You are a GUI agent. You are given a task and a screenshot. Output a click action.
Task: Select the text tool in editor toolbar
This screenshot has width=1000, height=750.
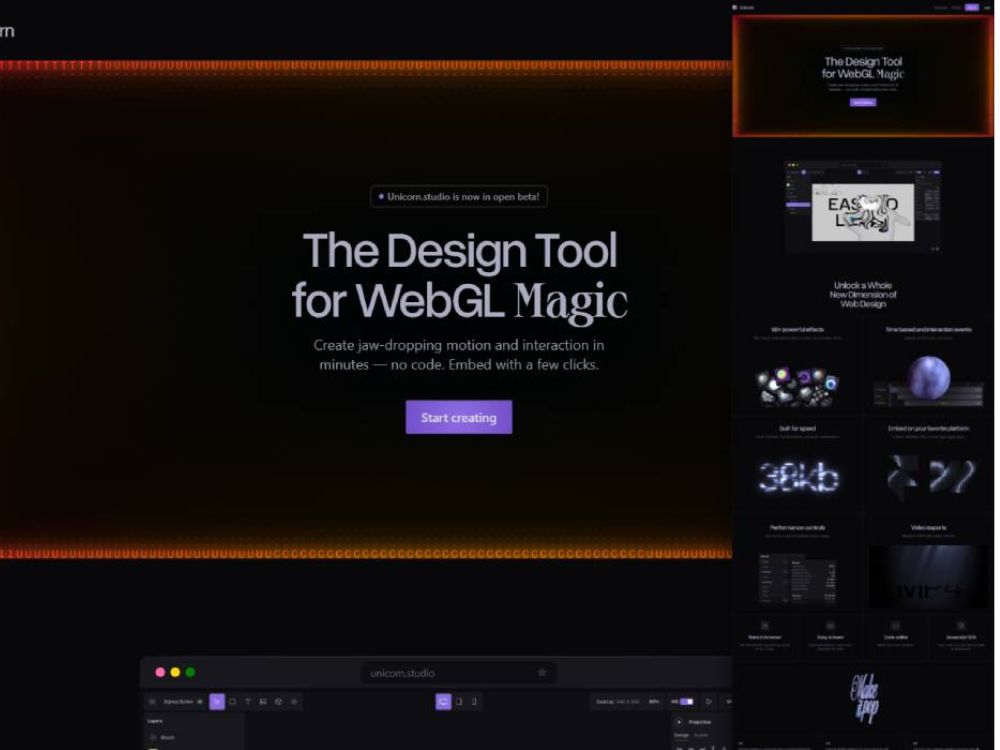click(x=247, y=702)
